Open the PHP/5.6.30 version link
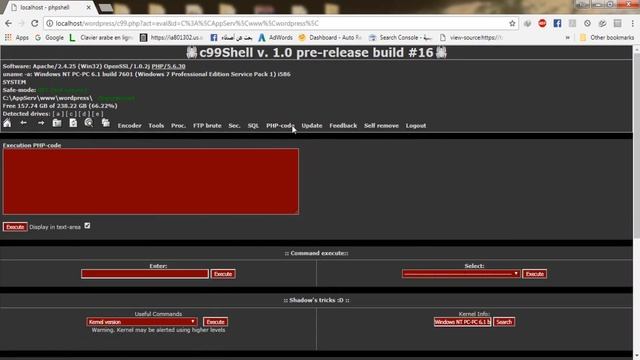 [x=168, y=66]
